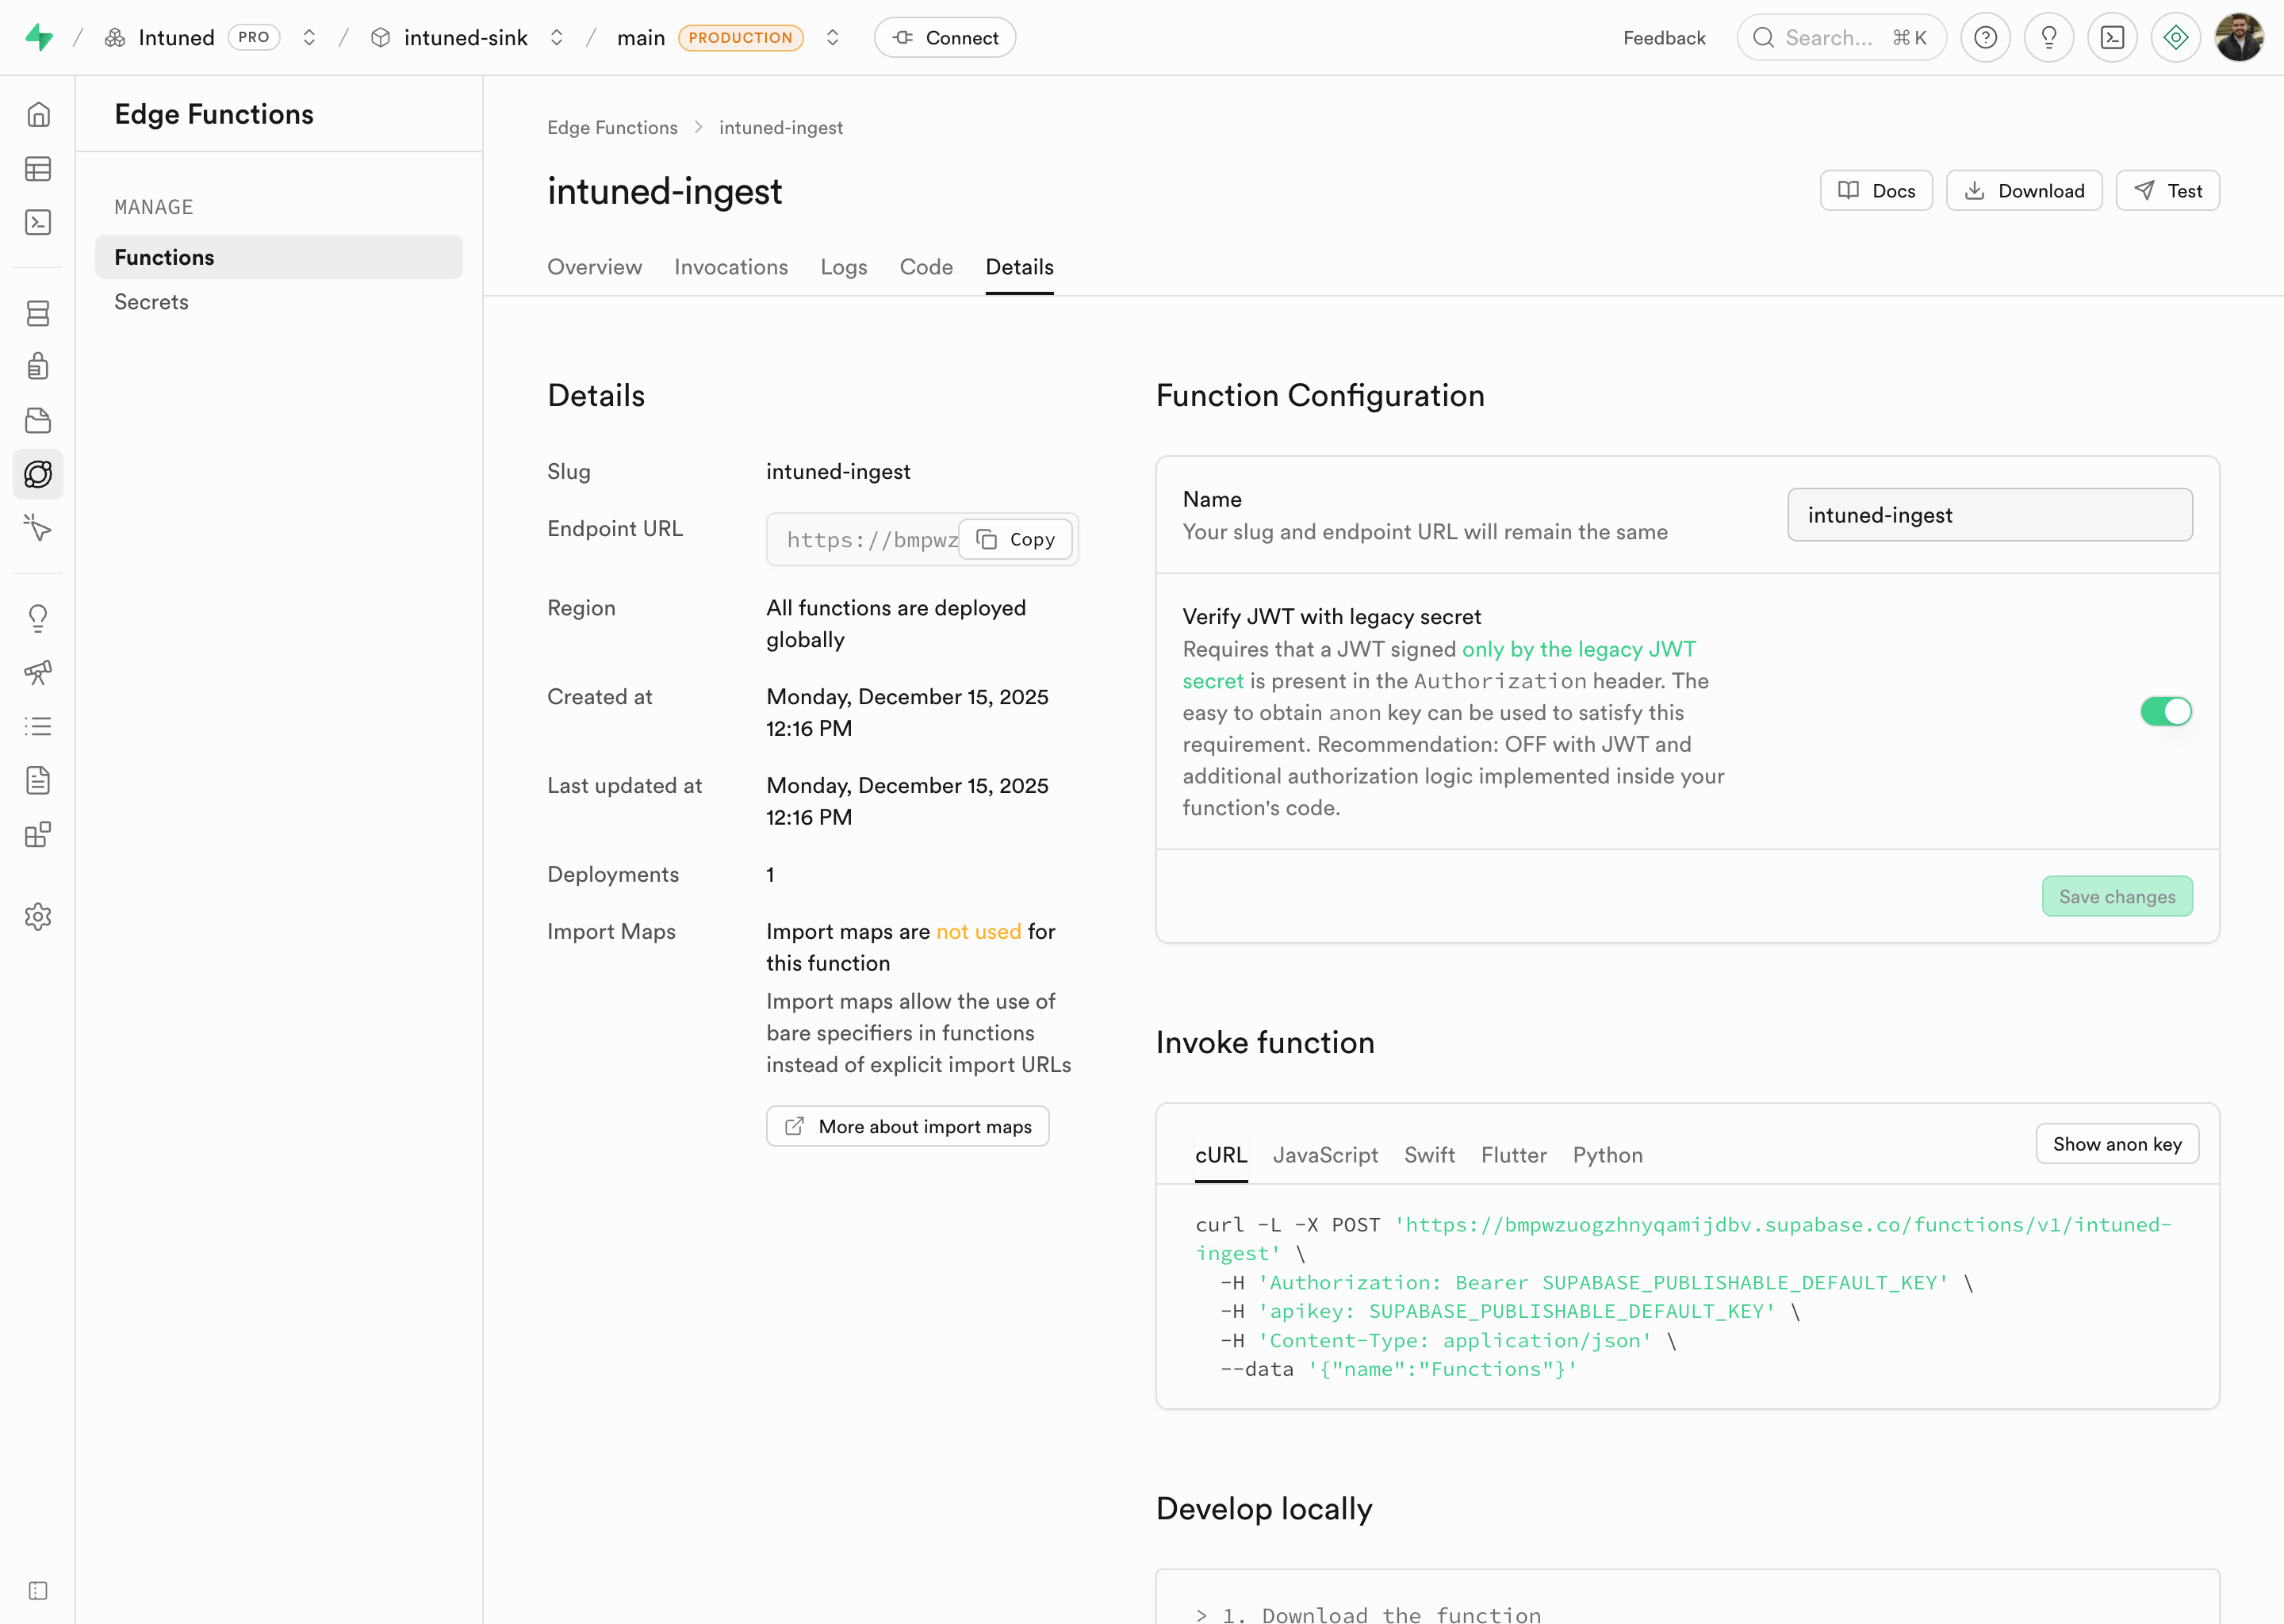Open SQL Editor sidebar icon
Viewport: 2284px width, 1624px height.
coord(38,222)
